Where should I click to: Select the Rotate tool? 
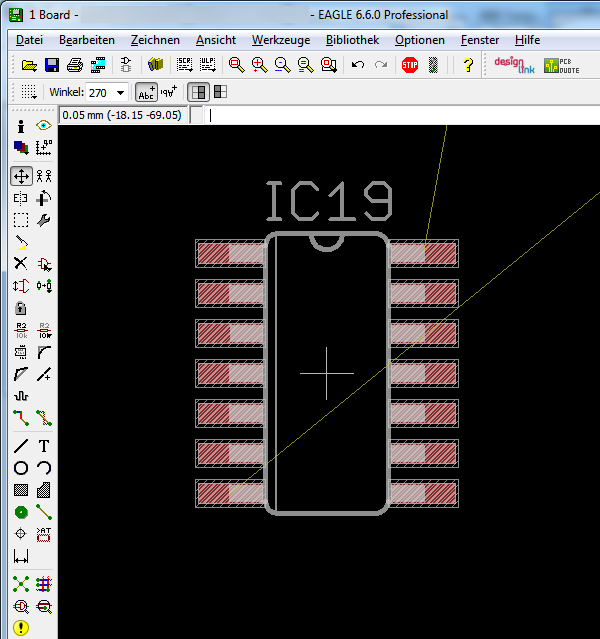tap(44, 198)
